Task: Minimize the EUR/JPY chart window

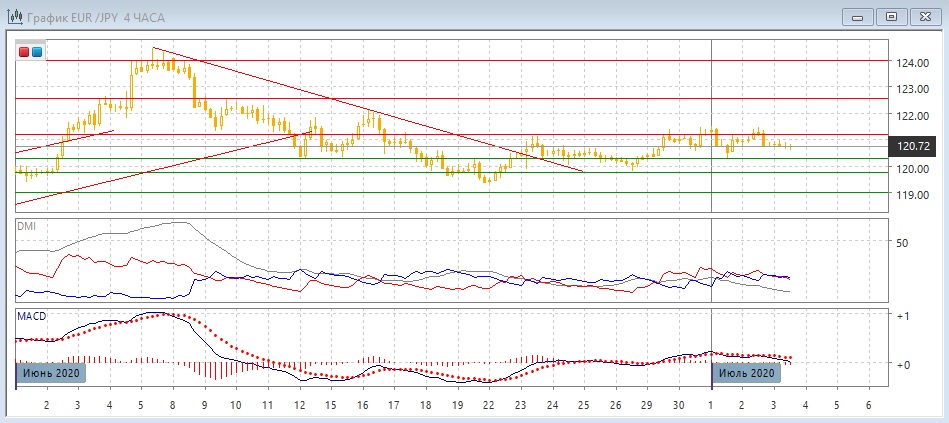Action: (x=859, y=15)
